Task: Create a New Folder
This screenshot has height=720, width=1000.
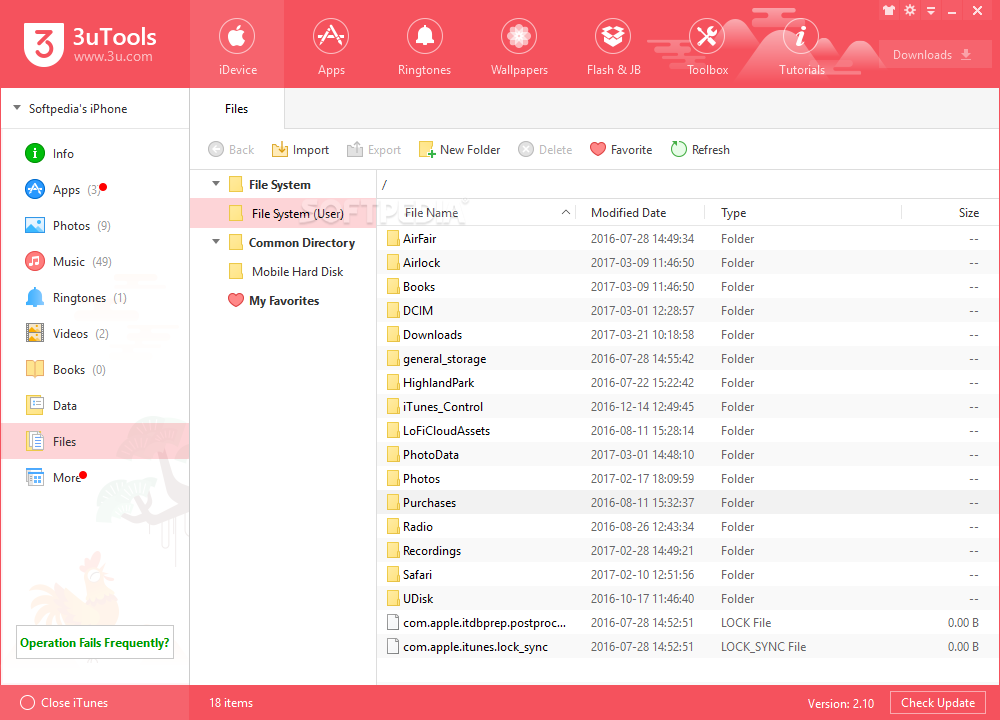Action: (x=460, y=150)
